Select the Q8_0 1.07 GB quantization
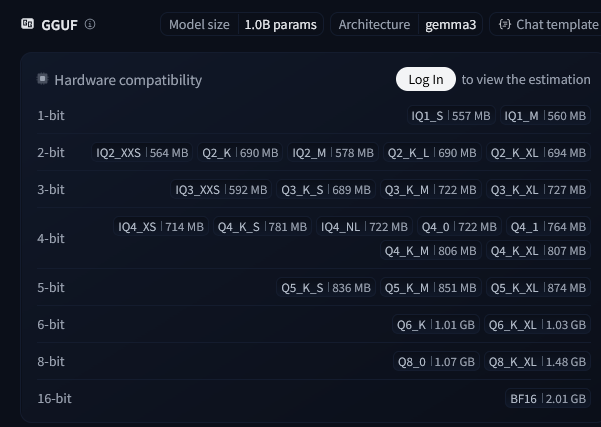The width and height of the screenshot is (601, 427). pos(435,361)
